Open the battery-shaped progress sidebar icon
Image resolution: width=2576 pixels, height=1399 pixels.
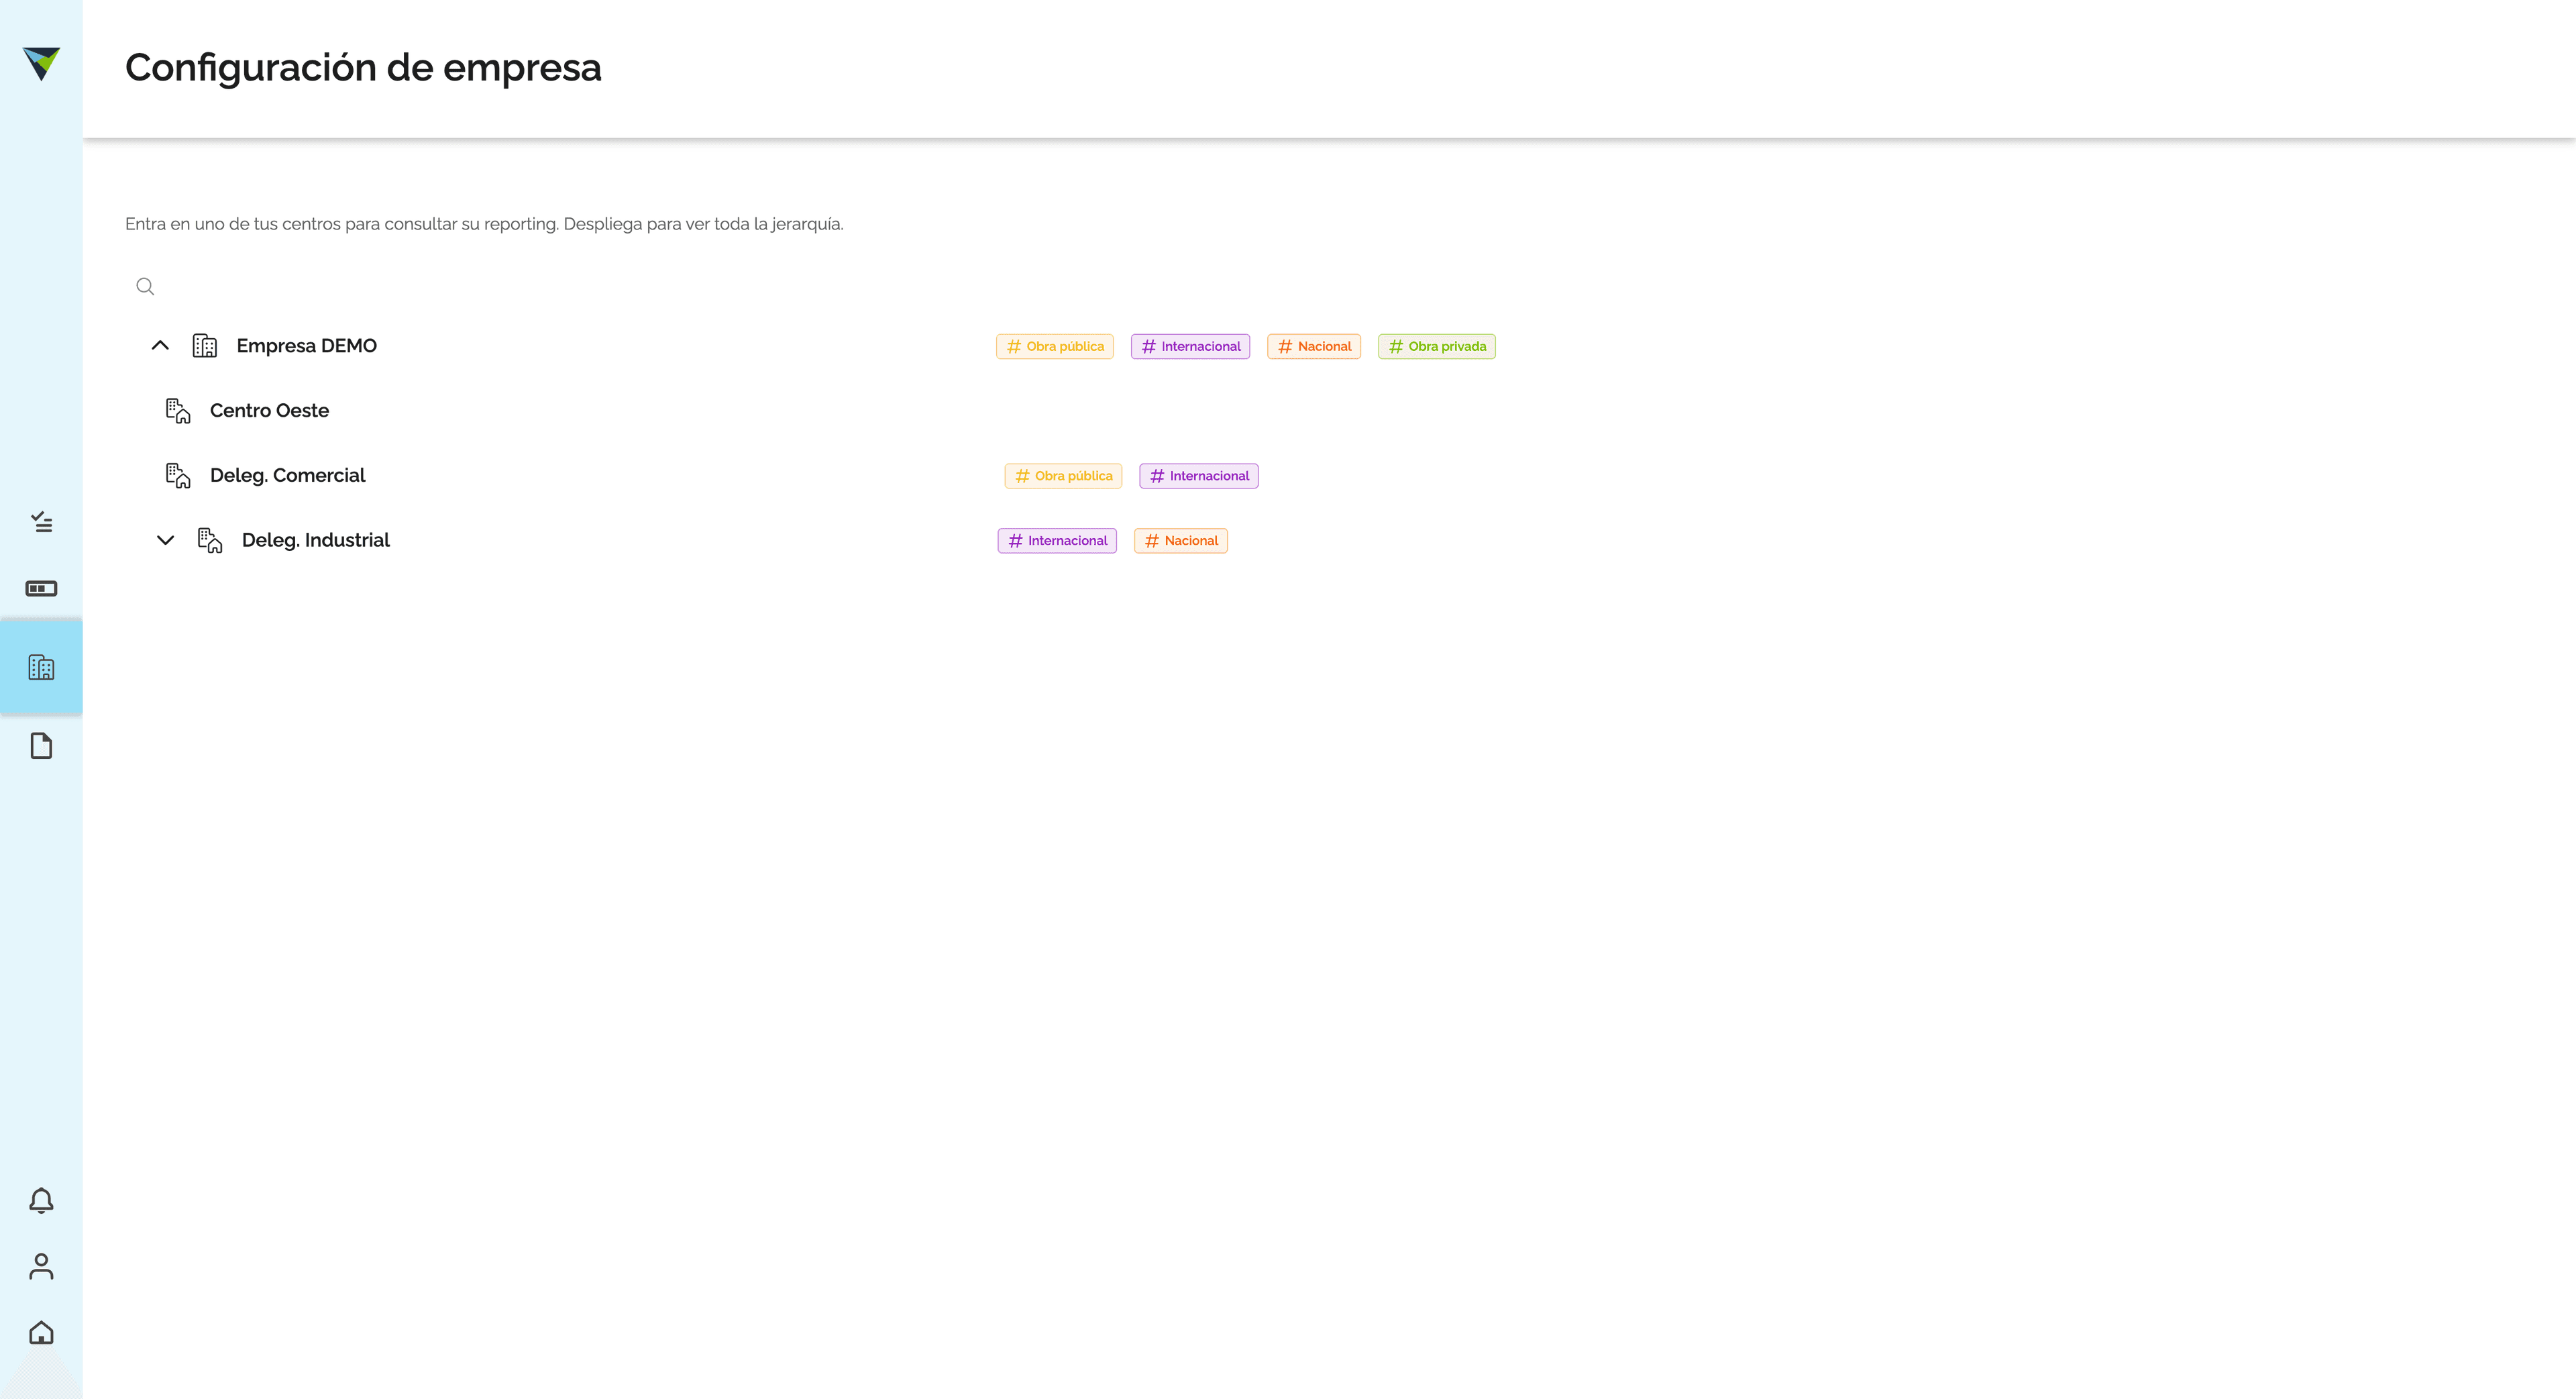pyautogui.click(x=41, y=588)
